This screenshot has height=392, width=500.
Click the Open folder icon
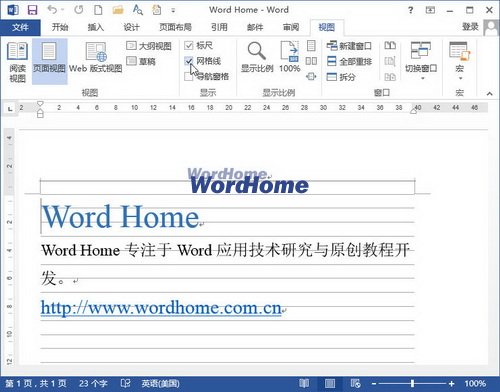coord(118,10)
